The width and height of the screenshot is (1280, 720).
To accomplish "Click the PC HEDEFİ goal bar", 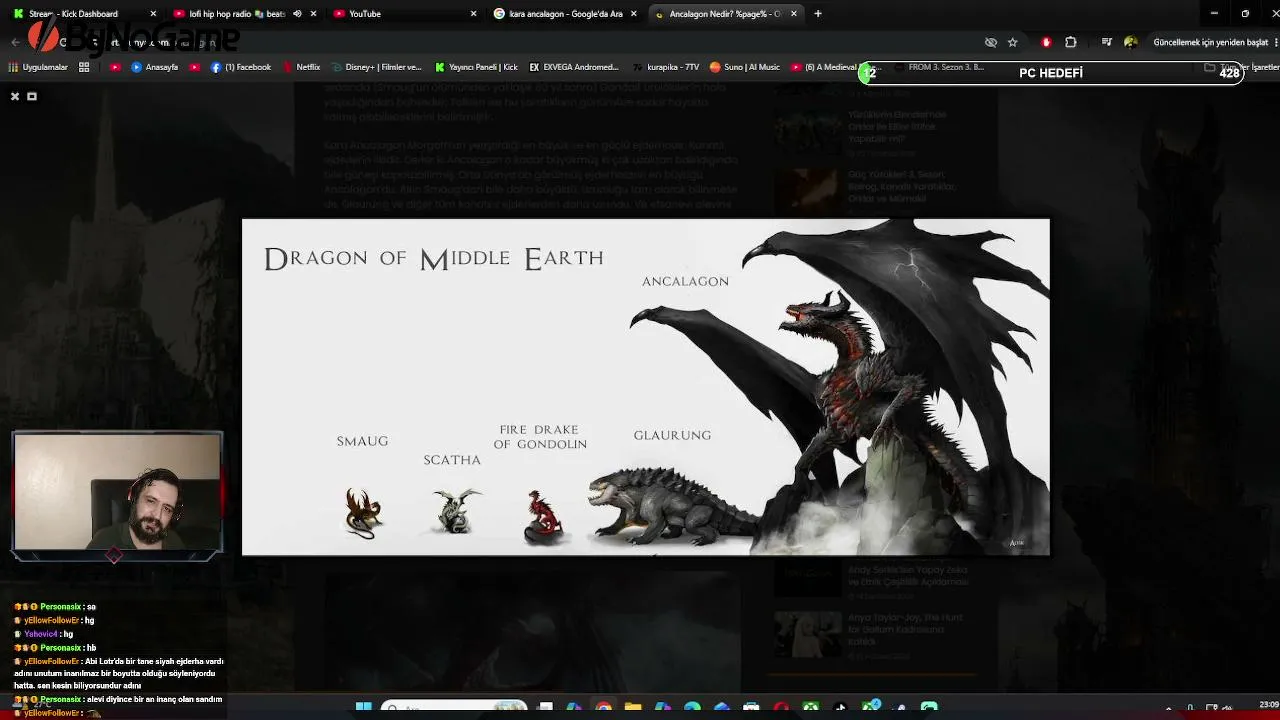I will click(x=1051, y=73).
